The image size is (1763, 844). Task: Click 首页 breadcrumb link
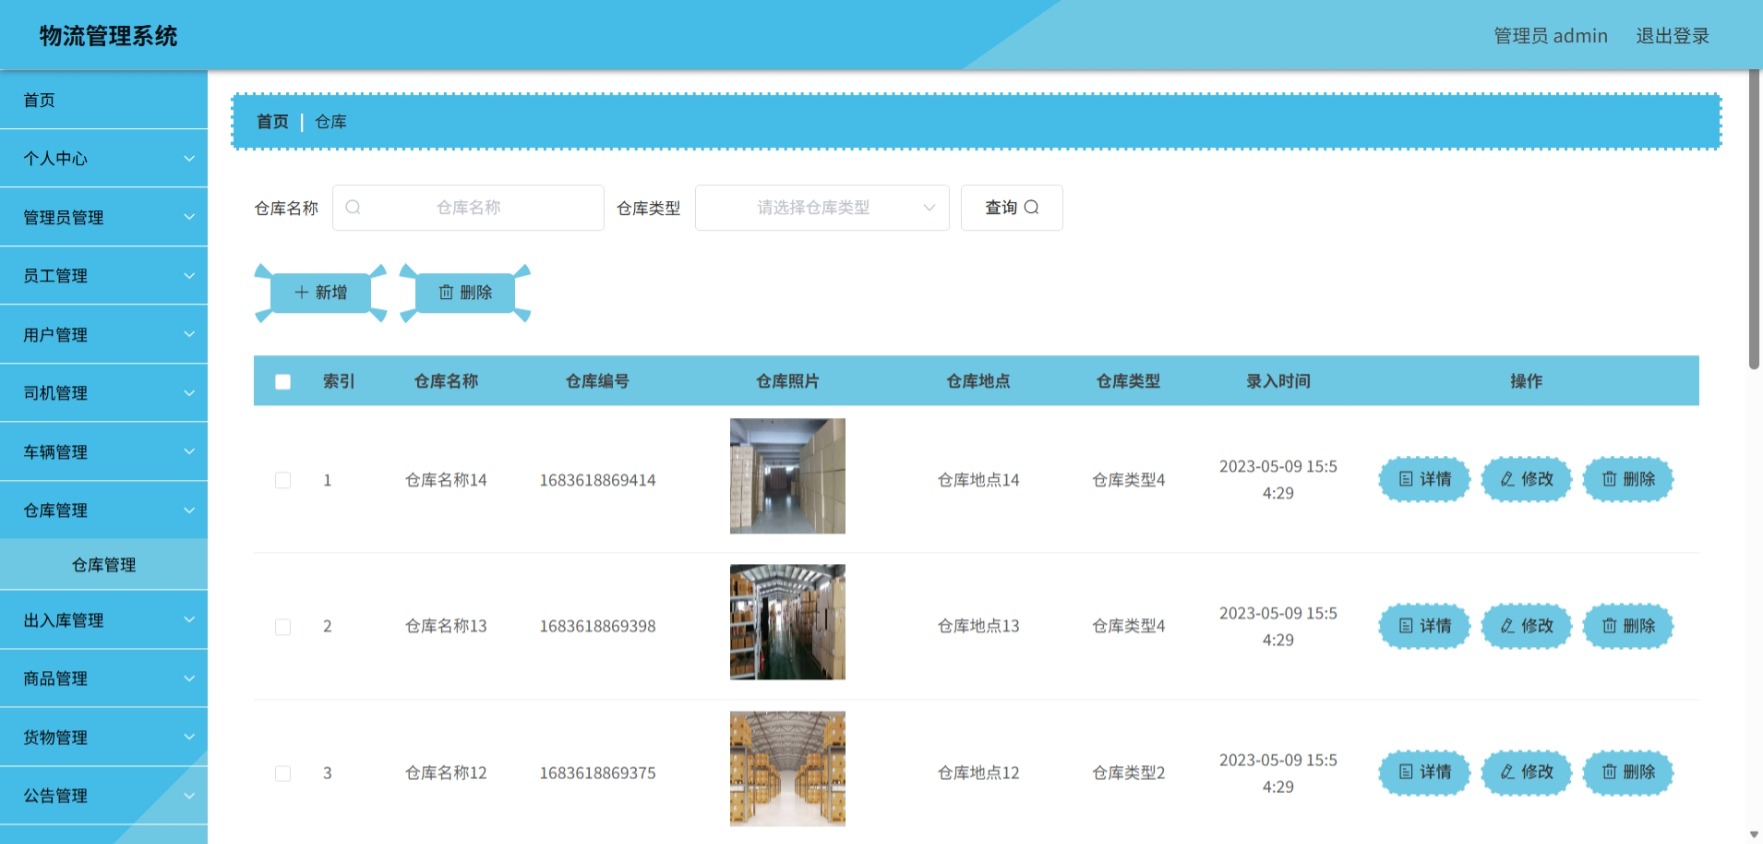point(272,121)
